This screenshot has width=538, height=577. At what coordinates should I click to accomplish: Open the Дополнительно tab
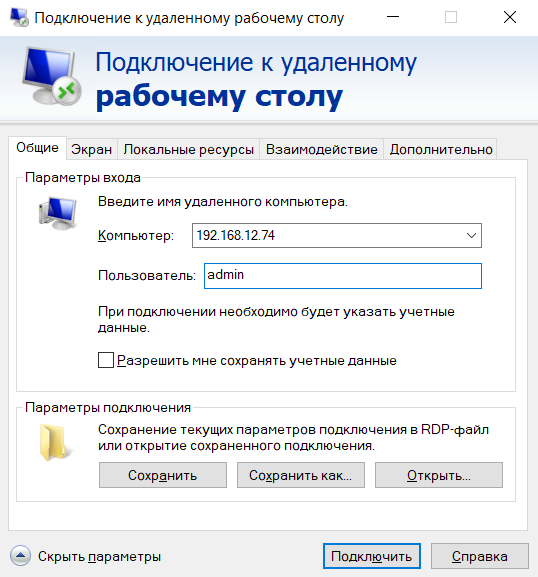tap(440, 149)
